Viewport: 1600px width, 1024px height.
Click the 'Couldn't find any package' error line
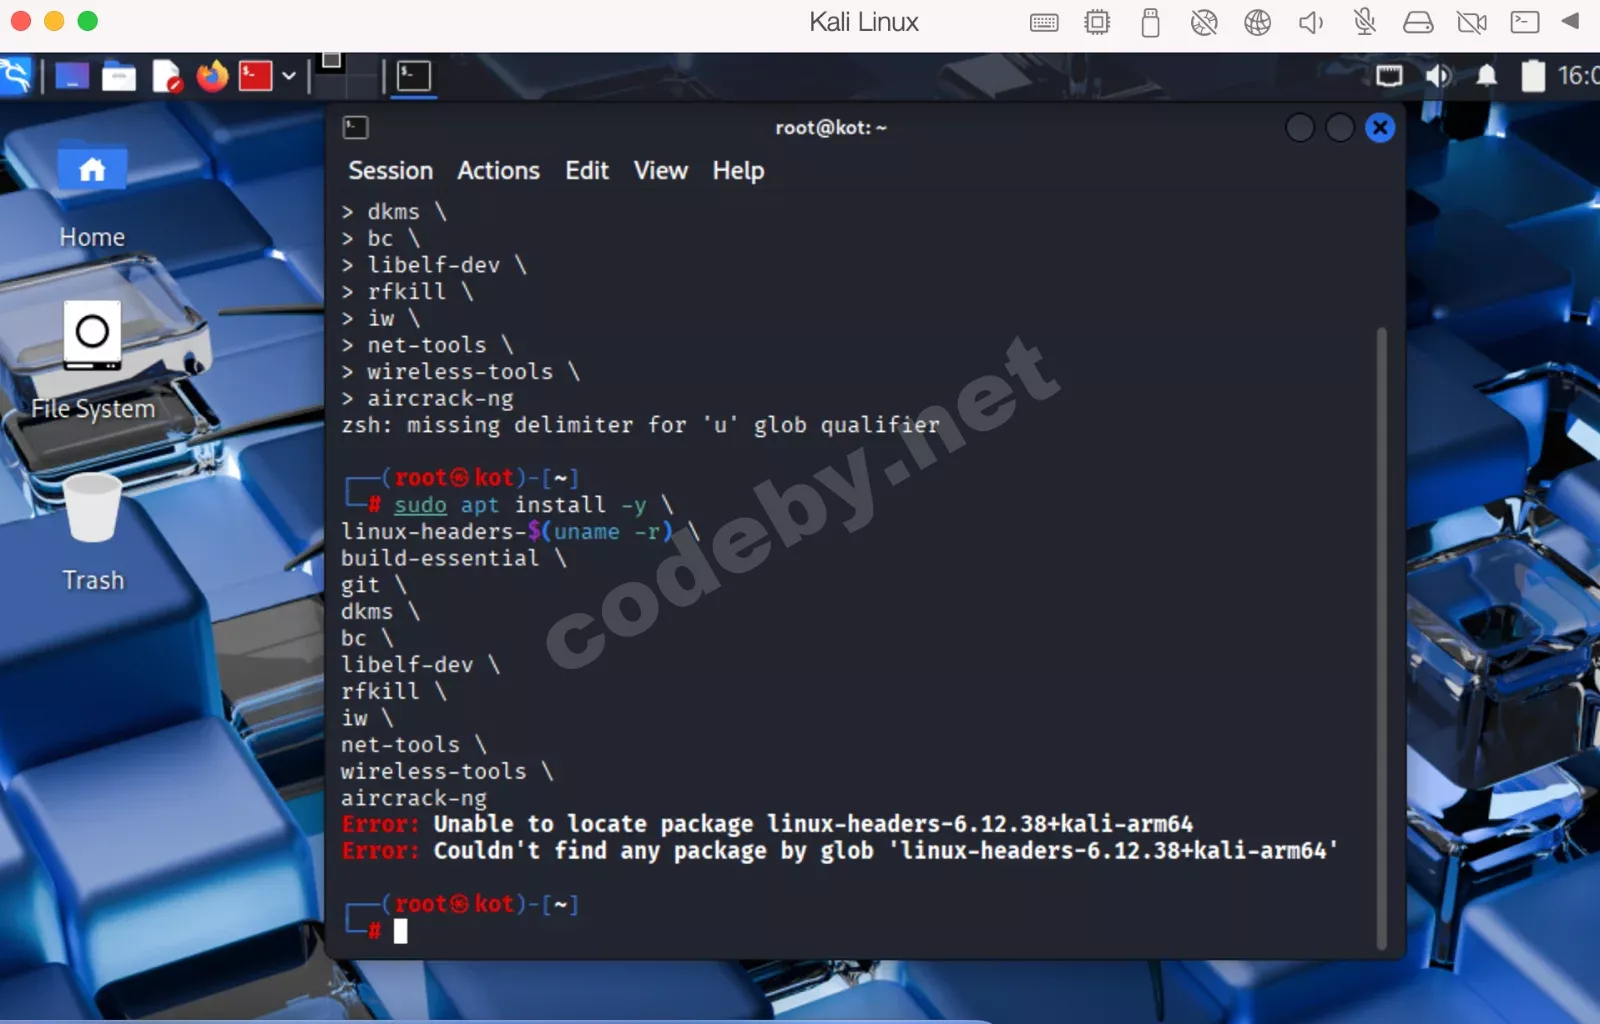tap(839, 851)
